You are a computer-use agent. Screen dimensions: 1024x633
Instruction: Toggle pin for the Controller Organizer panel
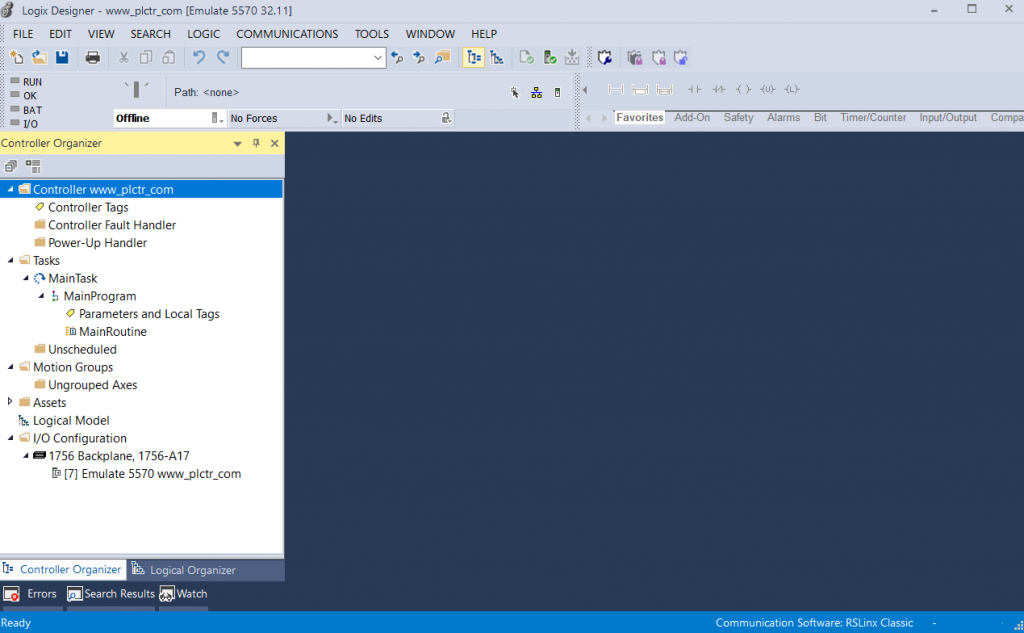[x=255, y=142]
